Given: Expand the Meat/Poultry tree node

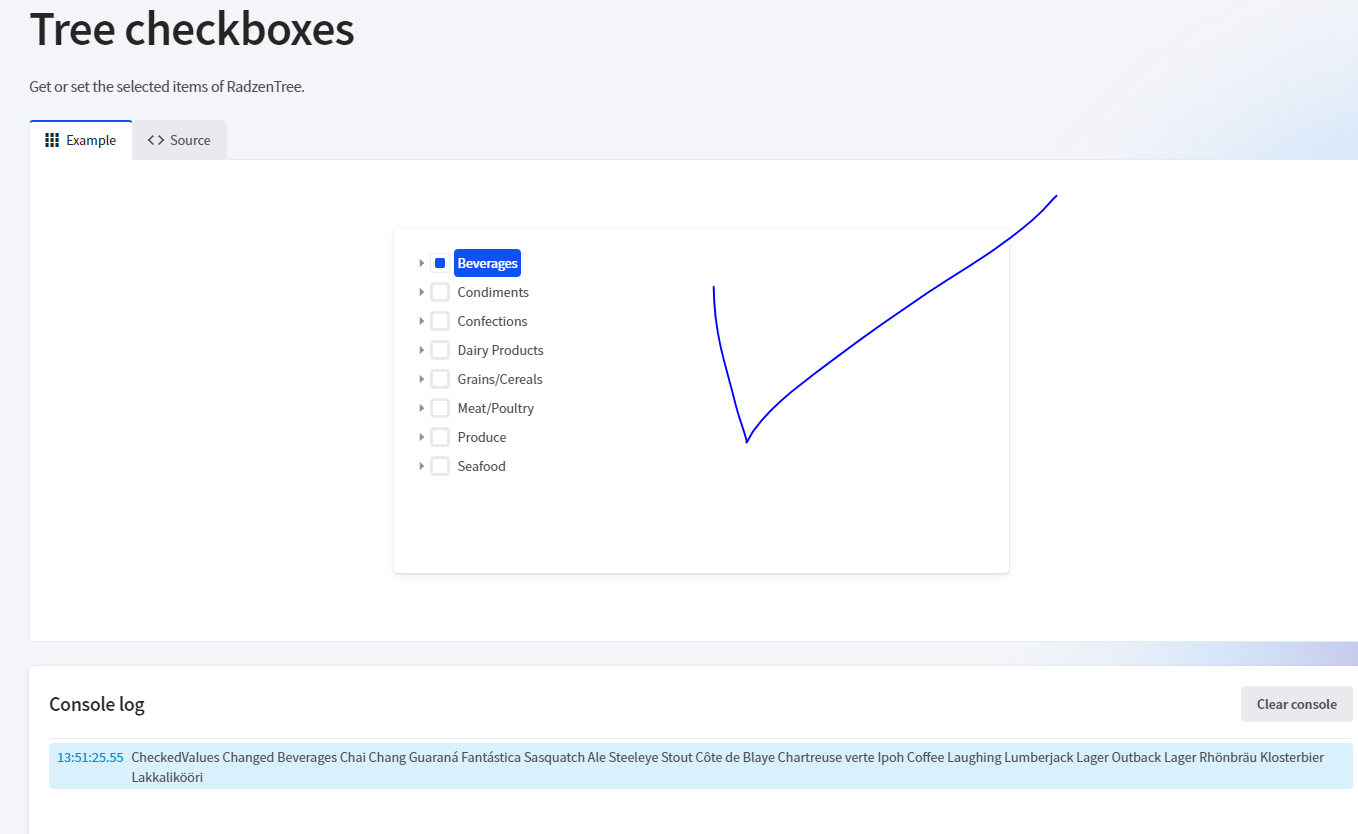Looking at the screenshot, I should [421, 408].
